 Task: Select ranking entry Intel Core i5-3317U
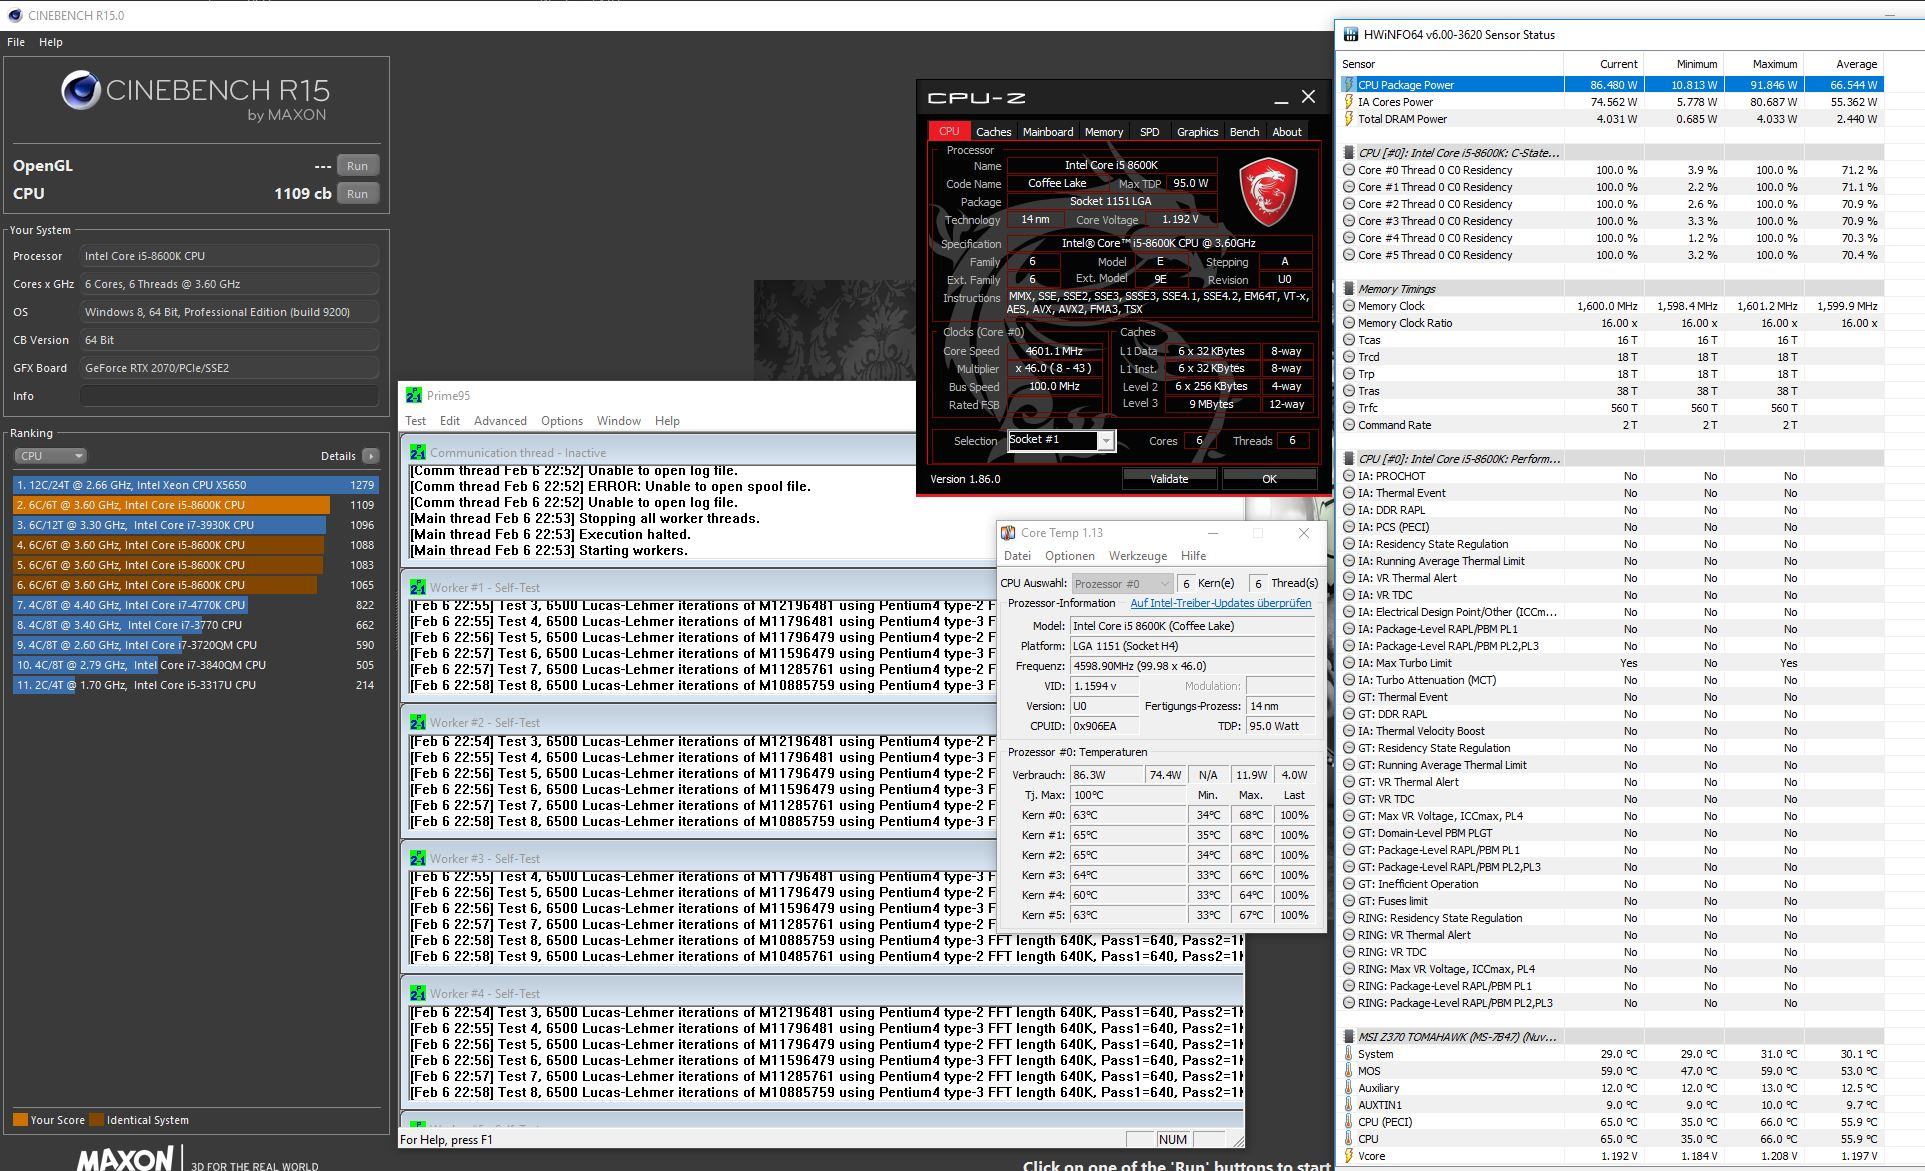click(x=196, y=685)
